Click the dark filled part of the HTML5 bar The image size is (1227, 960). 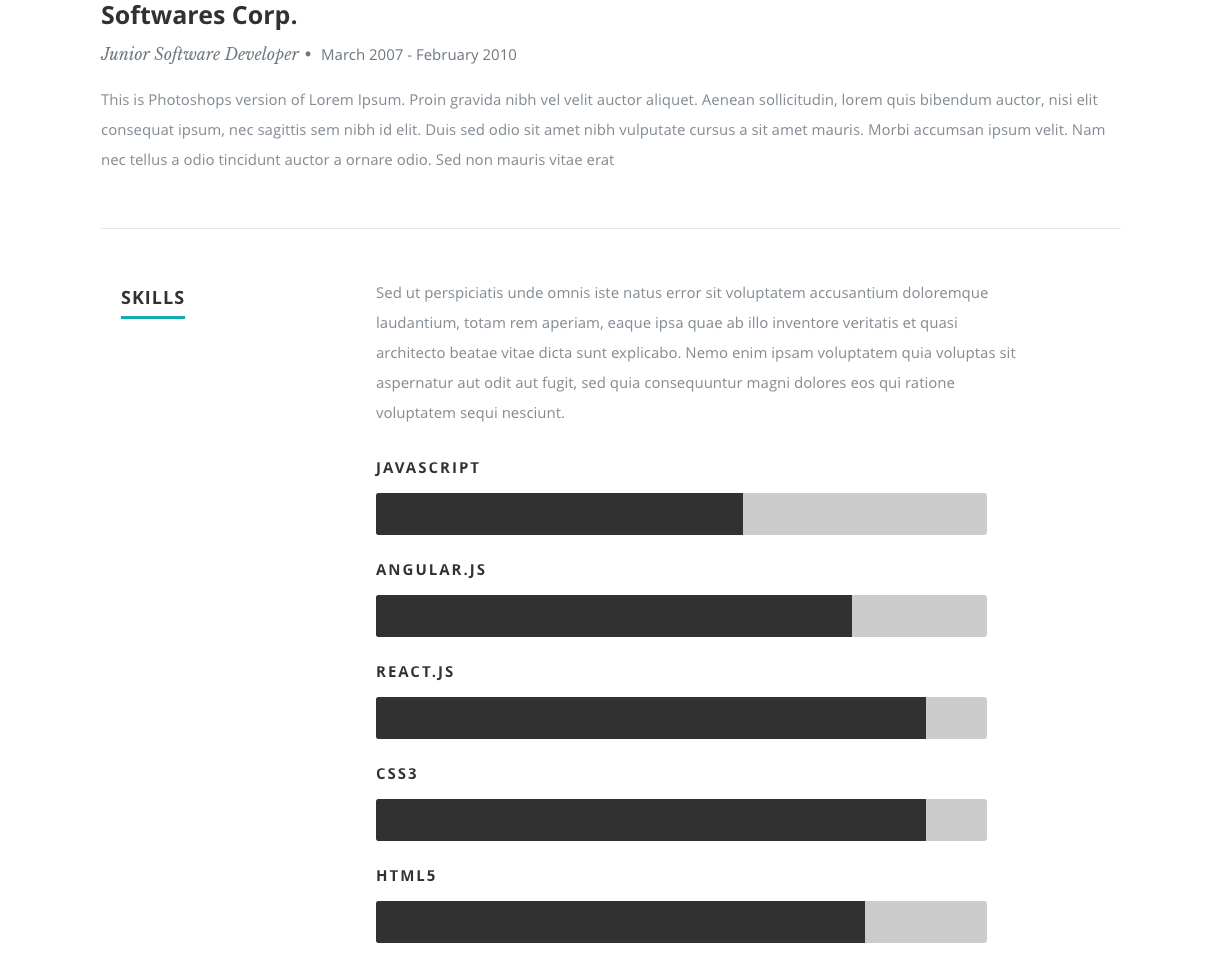620,922
